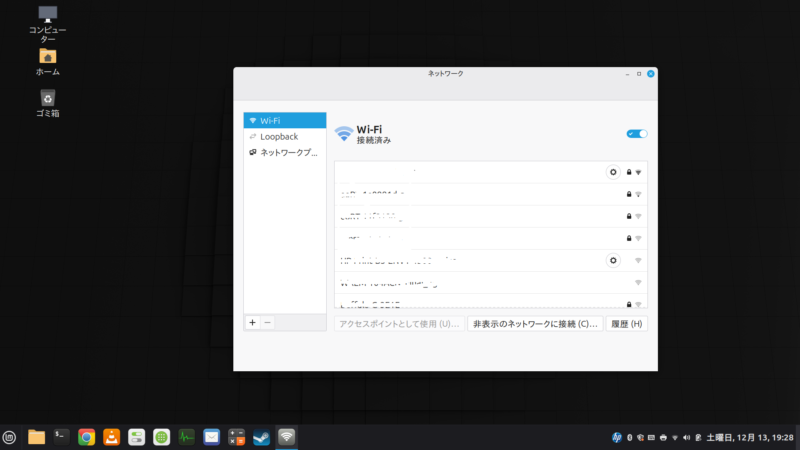Turn off the Wi-Fi toggle switch
The height and width of the screenshot is (450, 800).
pos(636,134)
